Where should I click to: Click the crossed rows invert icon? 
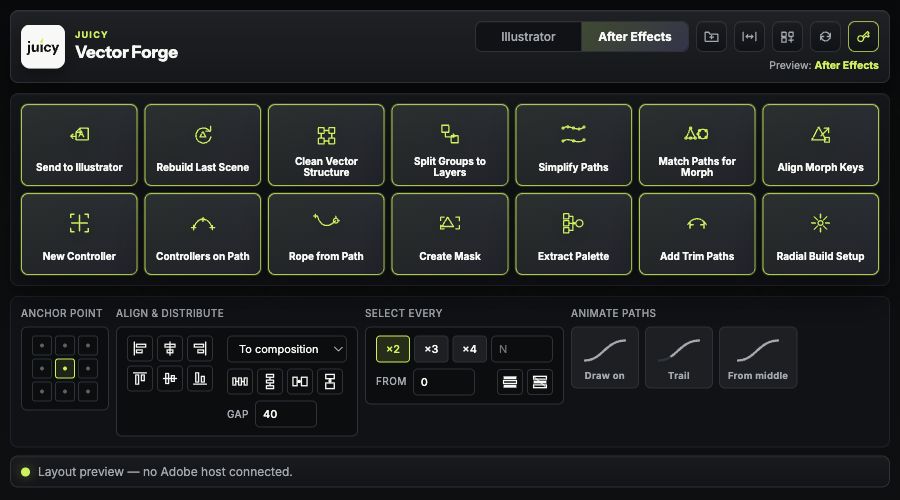pos(540,382)
